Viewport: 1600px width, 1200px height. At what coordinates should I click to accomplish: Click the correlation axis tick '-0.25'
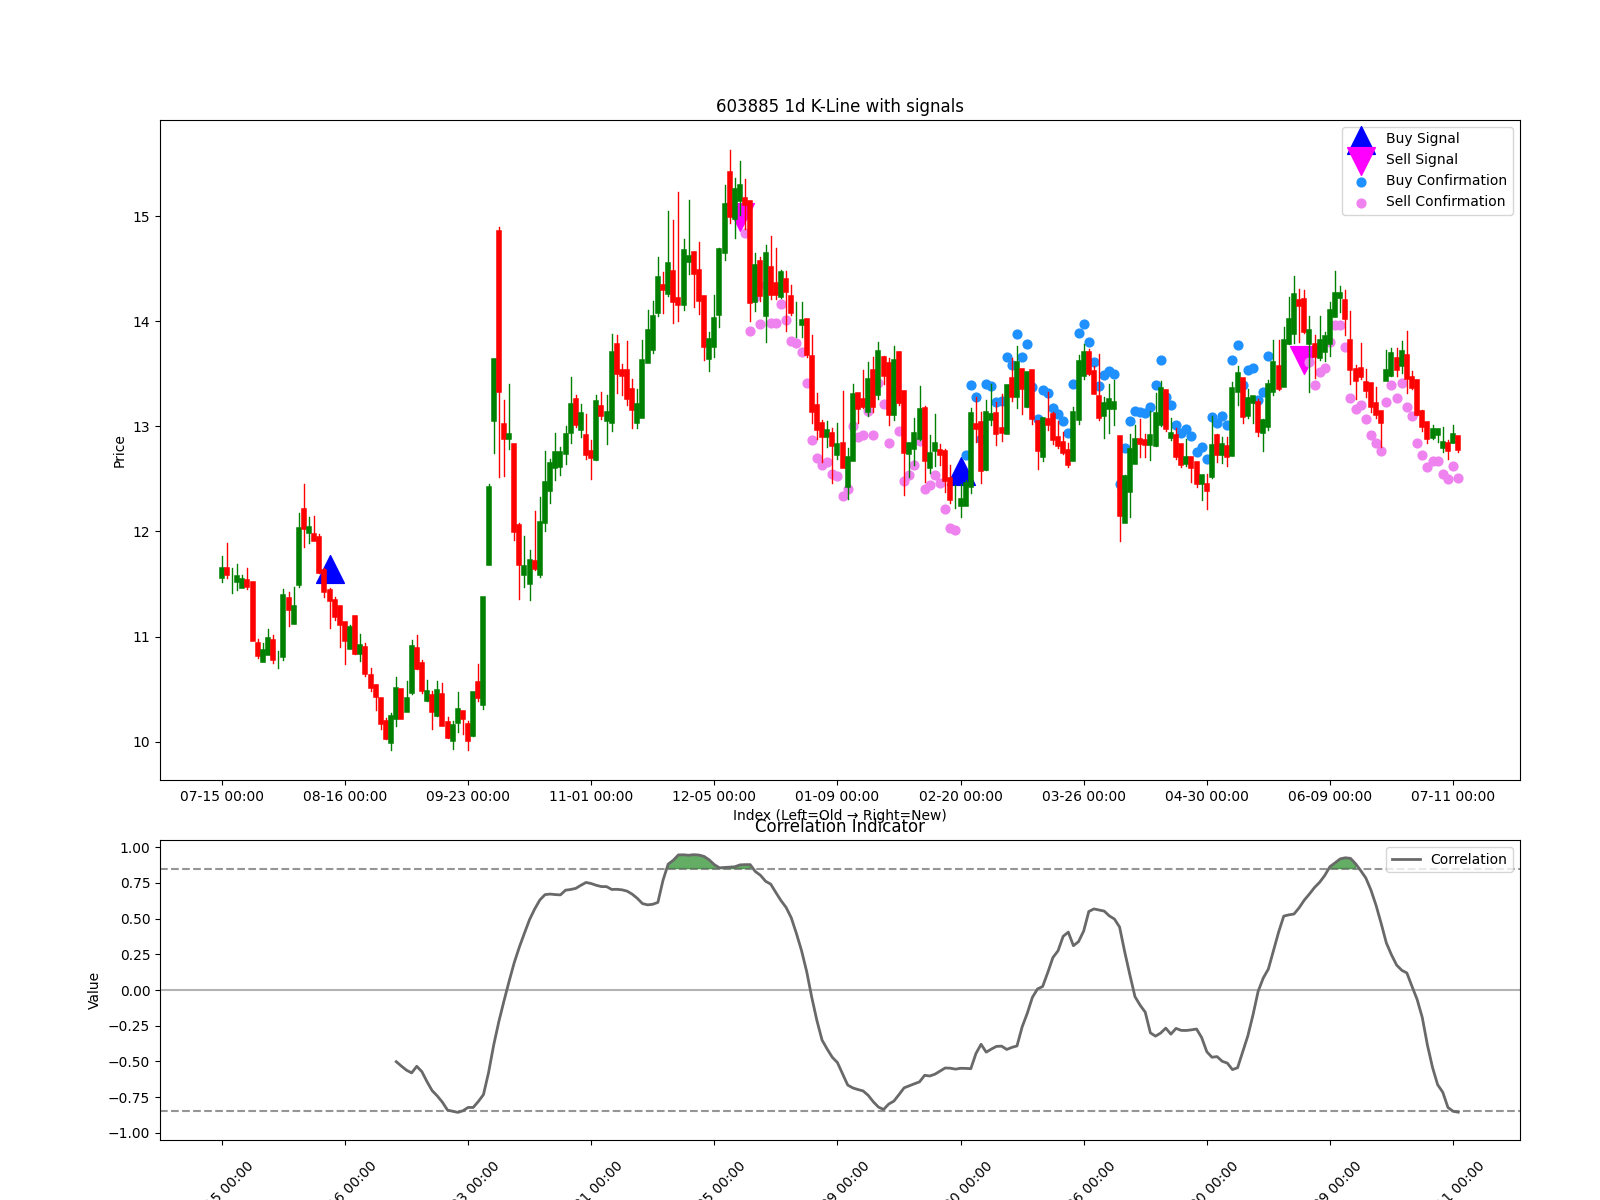click(x=130, y=1026)
